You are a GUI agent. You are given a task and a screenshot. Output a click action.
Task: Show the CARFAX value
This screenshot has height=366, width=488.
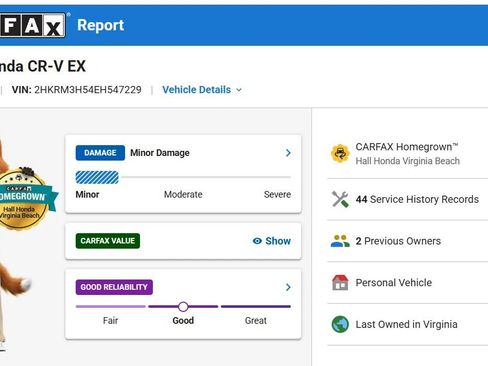pyautogui.click(x=272, y=241)
